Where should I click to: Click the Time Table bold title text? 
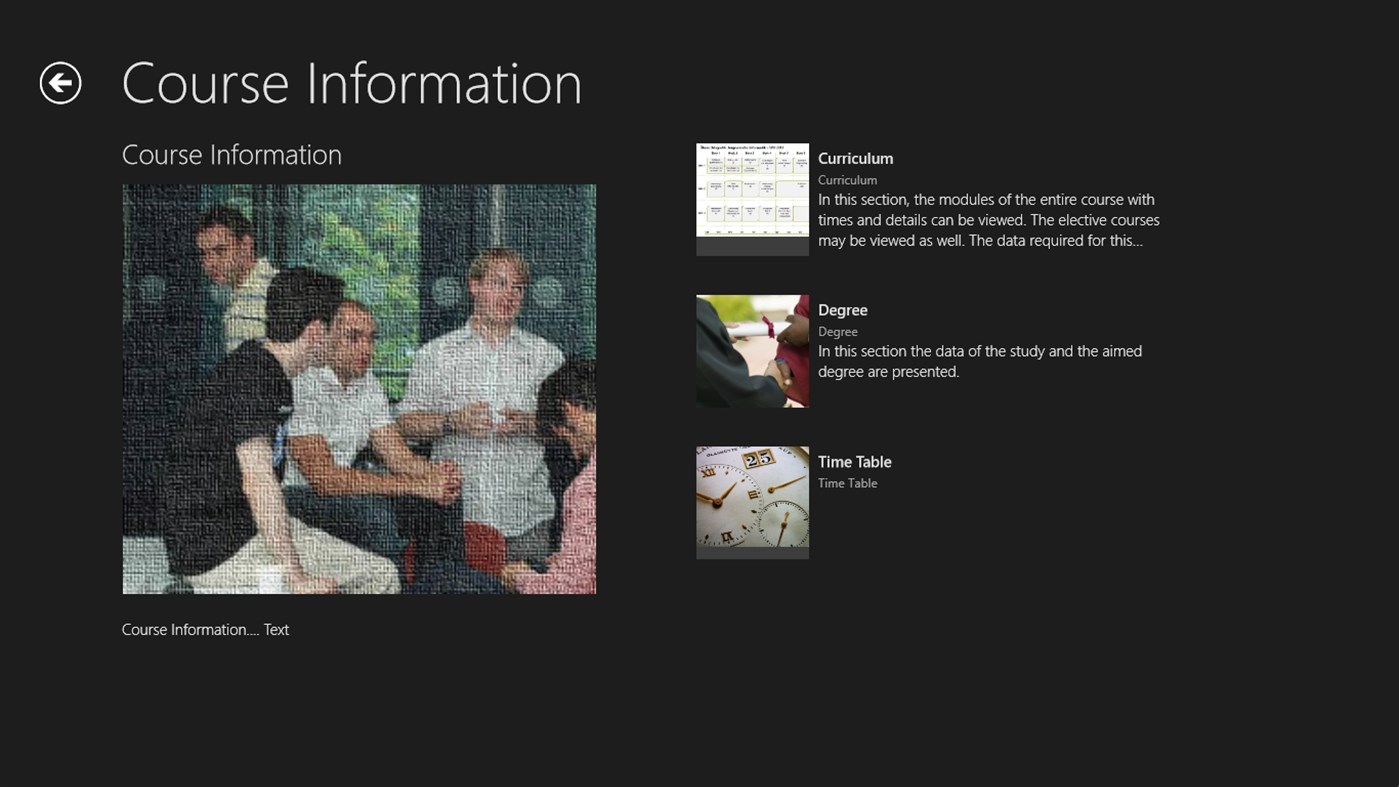[854, 462]
